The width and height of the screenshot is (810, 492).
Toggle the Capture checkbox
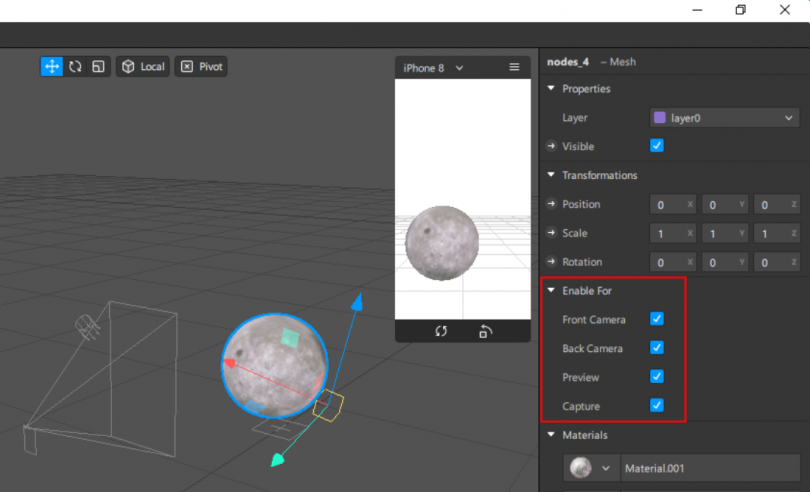pyautogui.click(x=657, y=405)
